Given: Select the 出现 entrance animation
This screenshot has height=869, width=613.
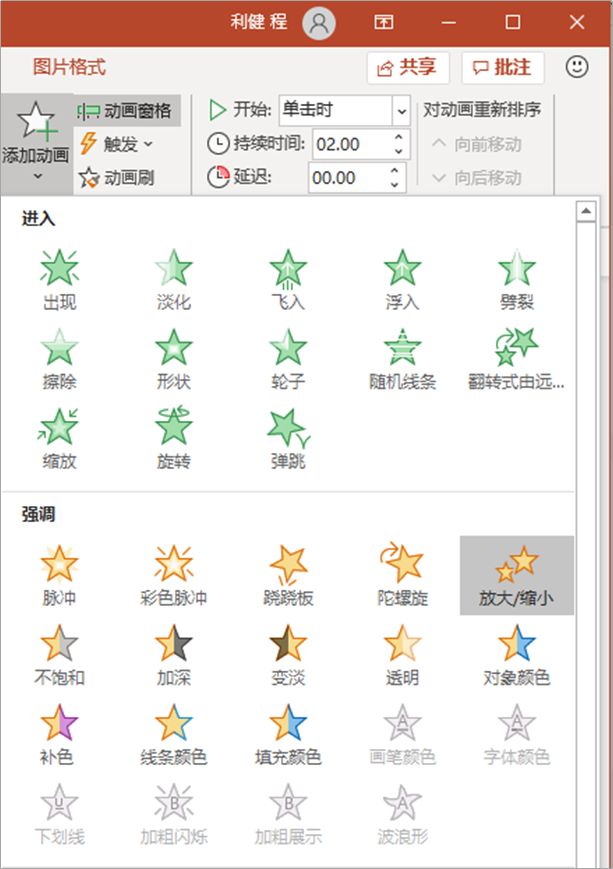Looking at the screenshot, I should click(59, 280).
